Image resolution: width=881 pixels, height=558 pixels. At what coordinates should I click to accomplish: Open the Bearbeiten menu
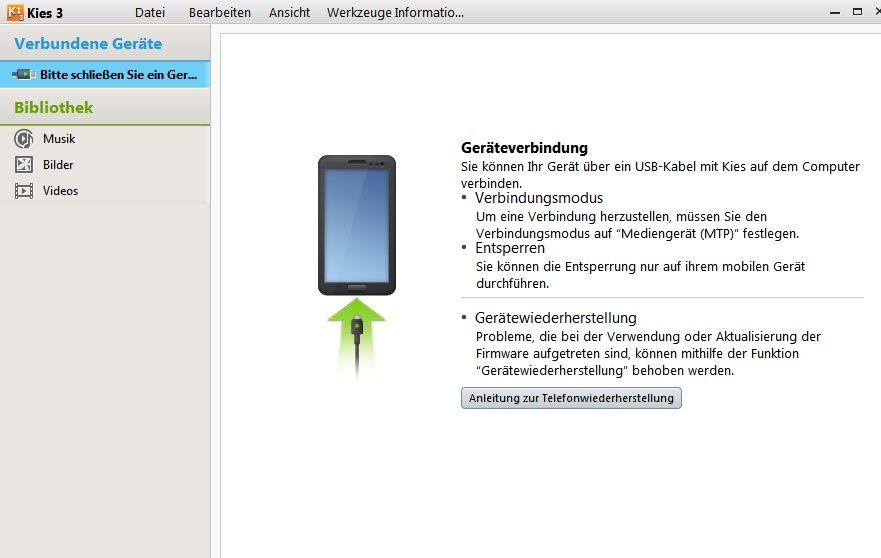click(x=220, y=12)
